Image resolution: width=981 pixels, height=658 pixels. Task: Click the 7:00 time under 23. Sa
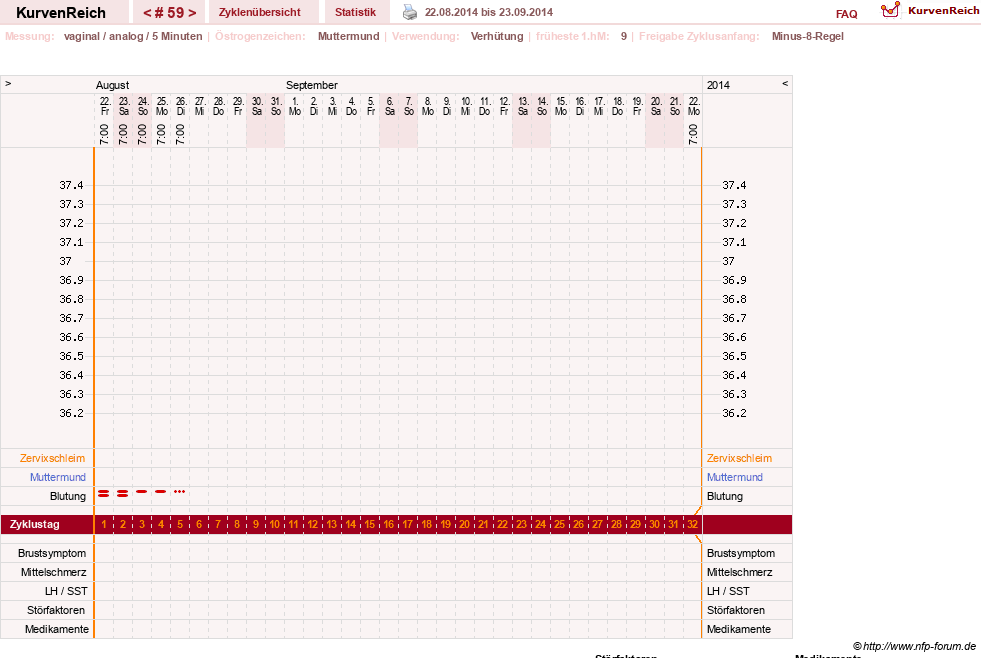tap(123, 134)
